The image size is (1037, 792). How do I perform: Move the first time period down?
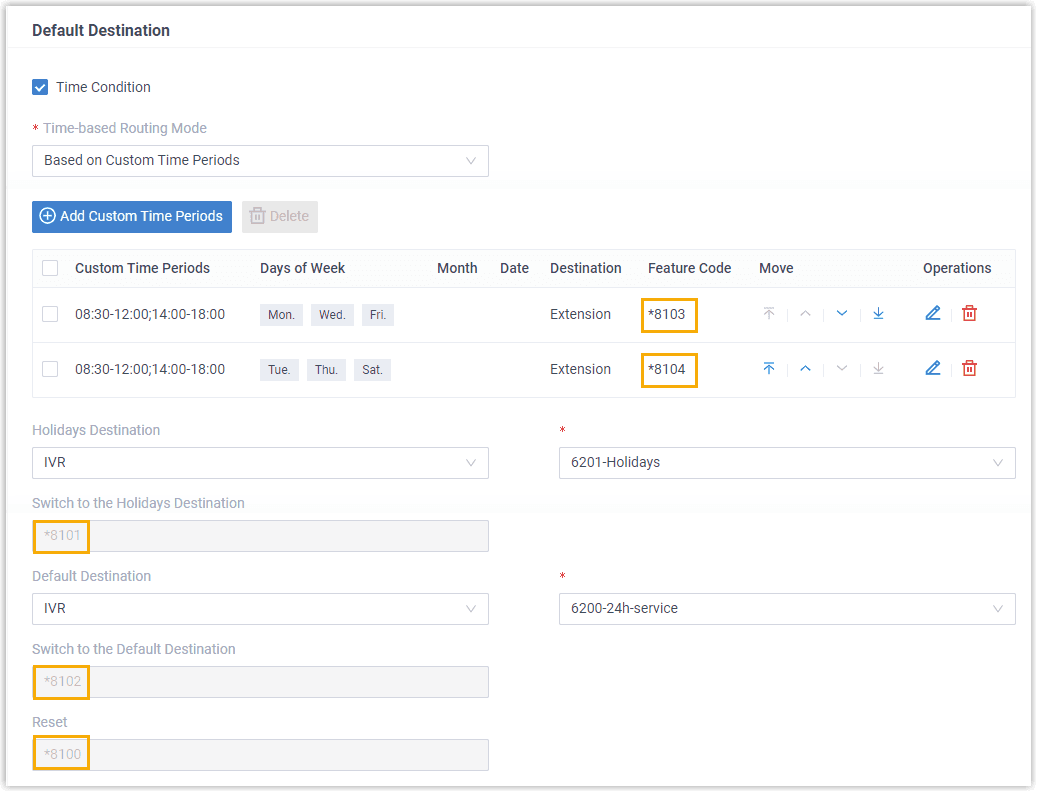tap(841, 313)
